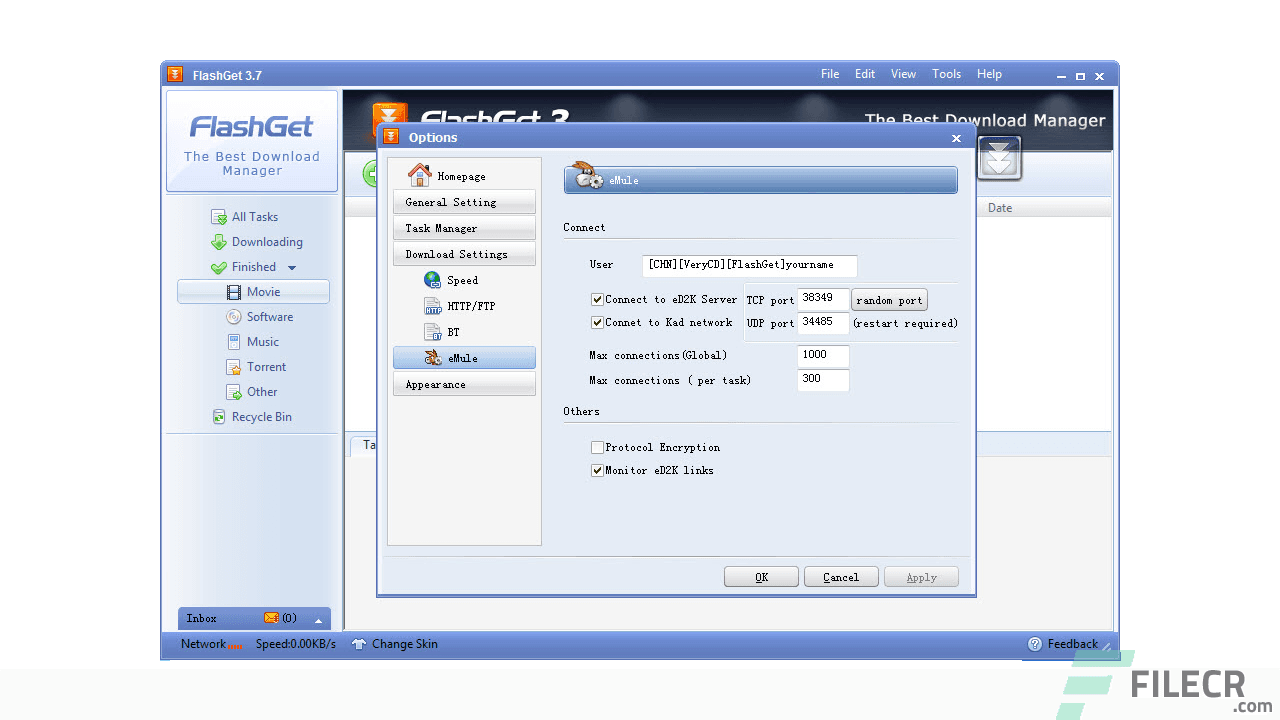
Task: Click the Music note icon
Action: click(x=234, y=342)
